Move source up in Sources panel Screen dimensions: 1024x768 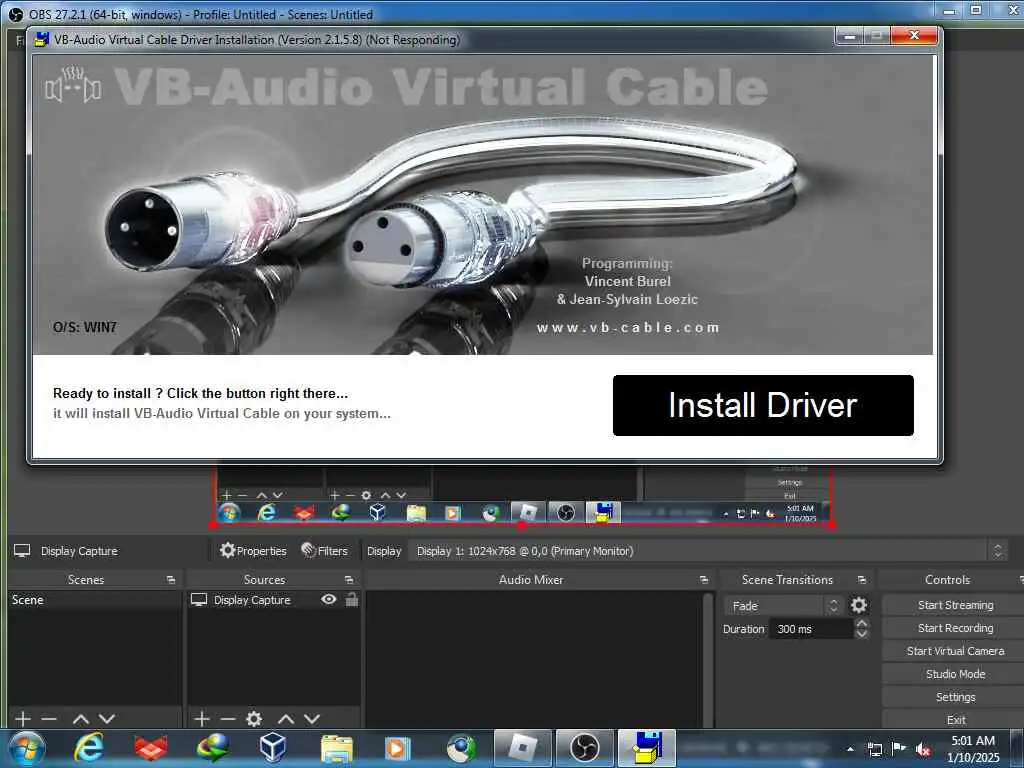pyautogui.click(x=286, y=719)
